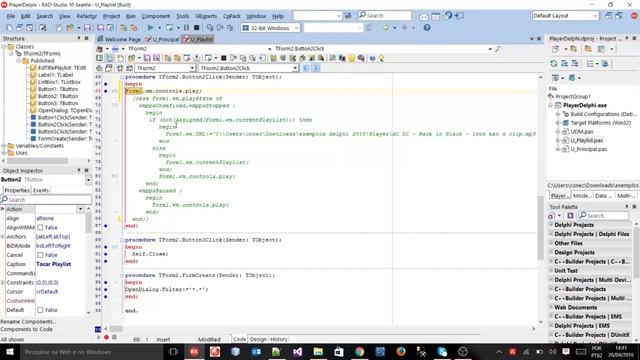
Task: Select ListBox1: TListBox in Structure tree
Action: pos(59,82)
